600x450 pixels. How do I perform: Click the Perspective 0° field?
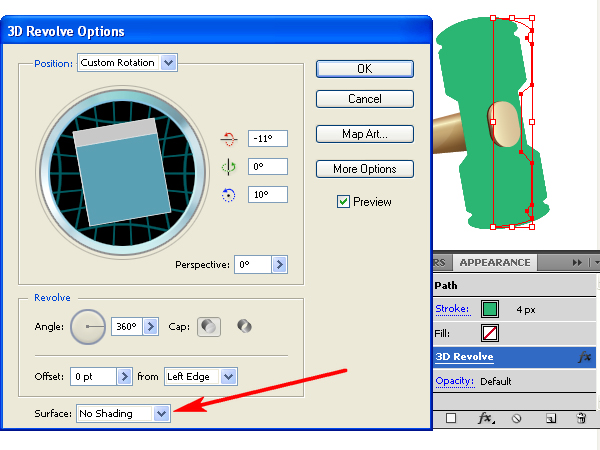[x=253, y=264]
